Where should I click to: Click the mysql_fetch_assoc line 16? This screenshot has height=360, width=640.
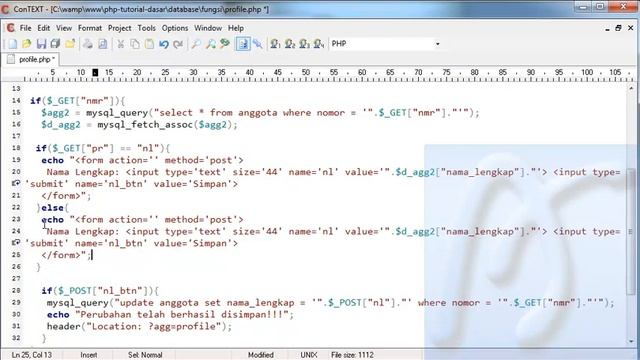pyautogui.click(x=139, y=124)
